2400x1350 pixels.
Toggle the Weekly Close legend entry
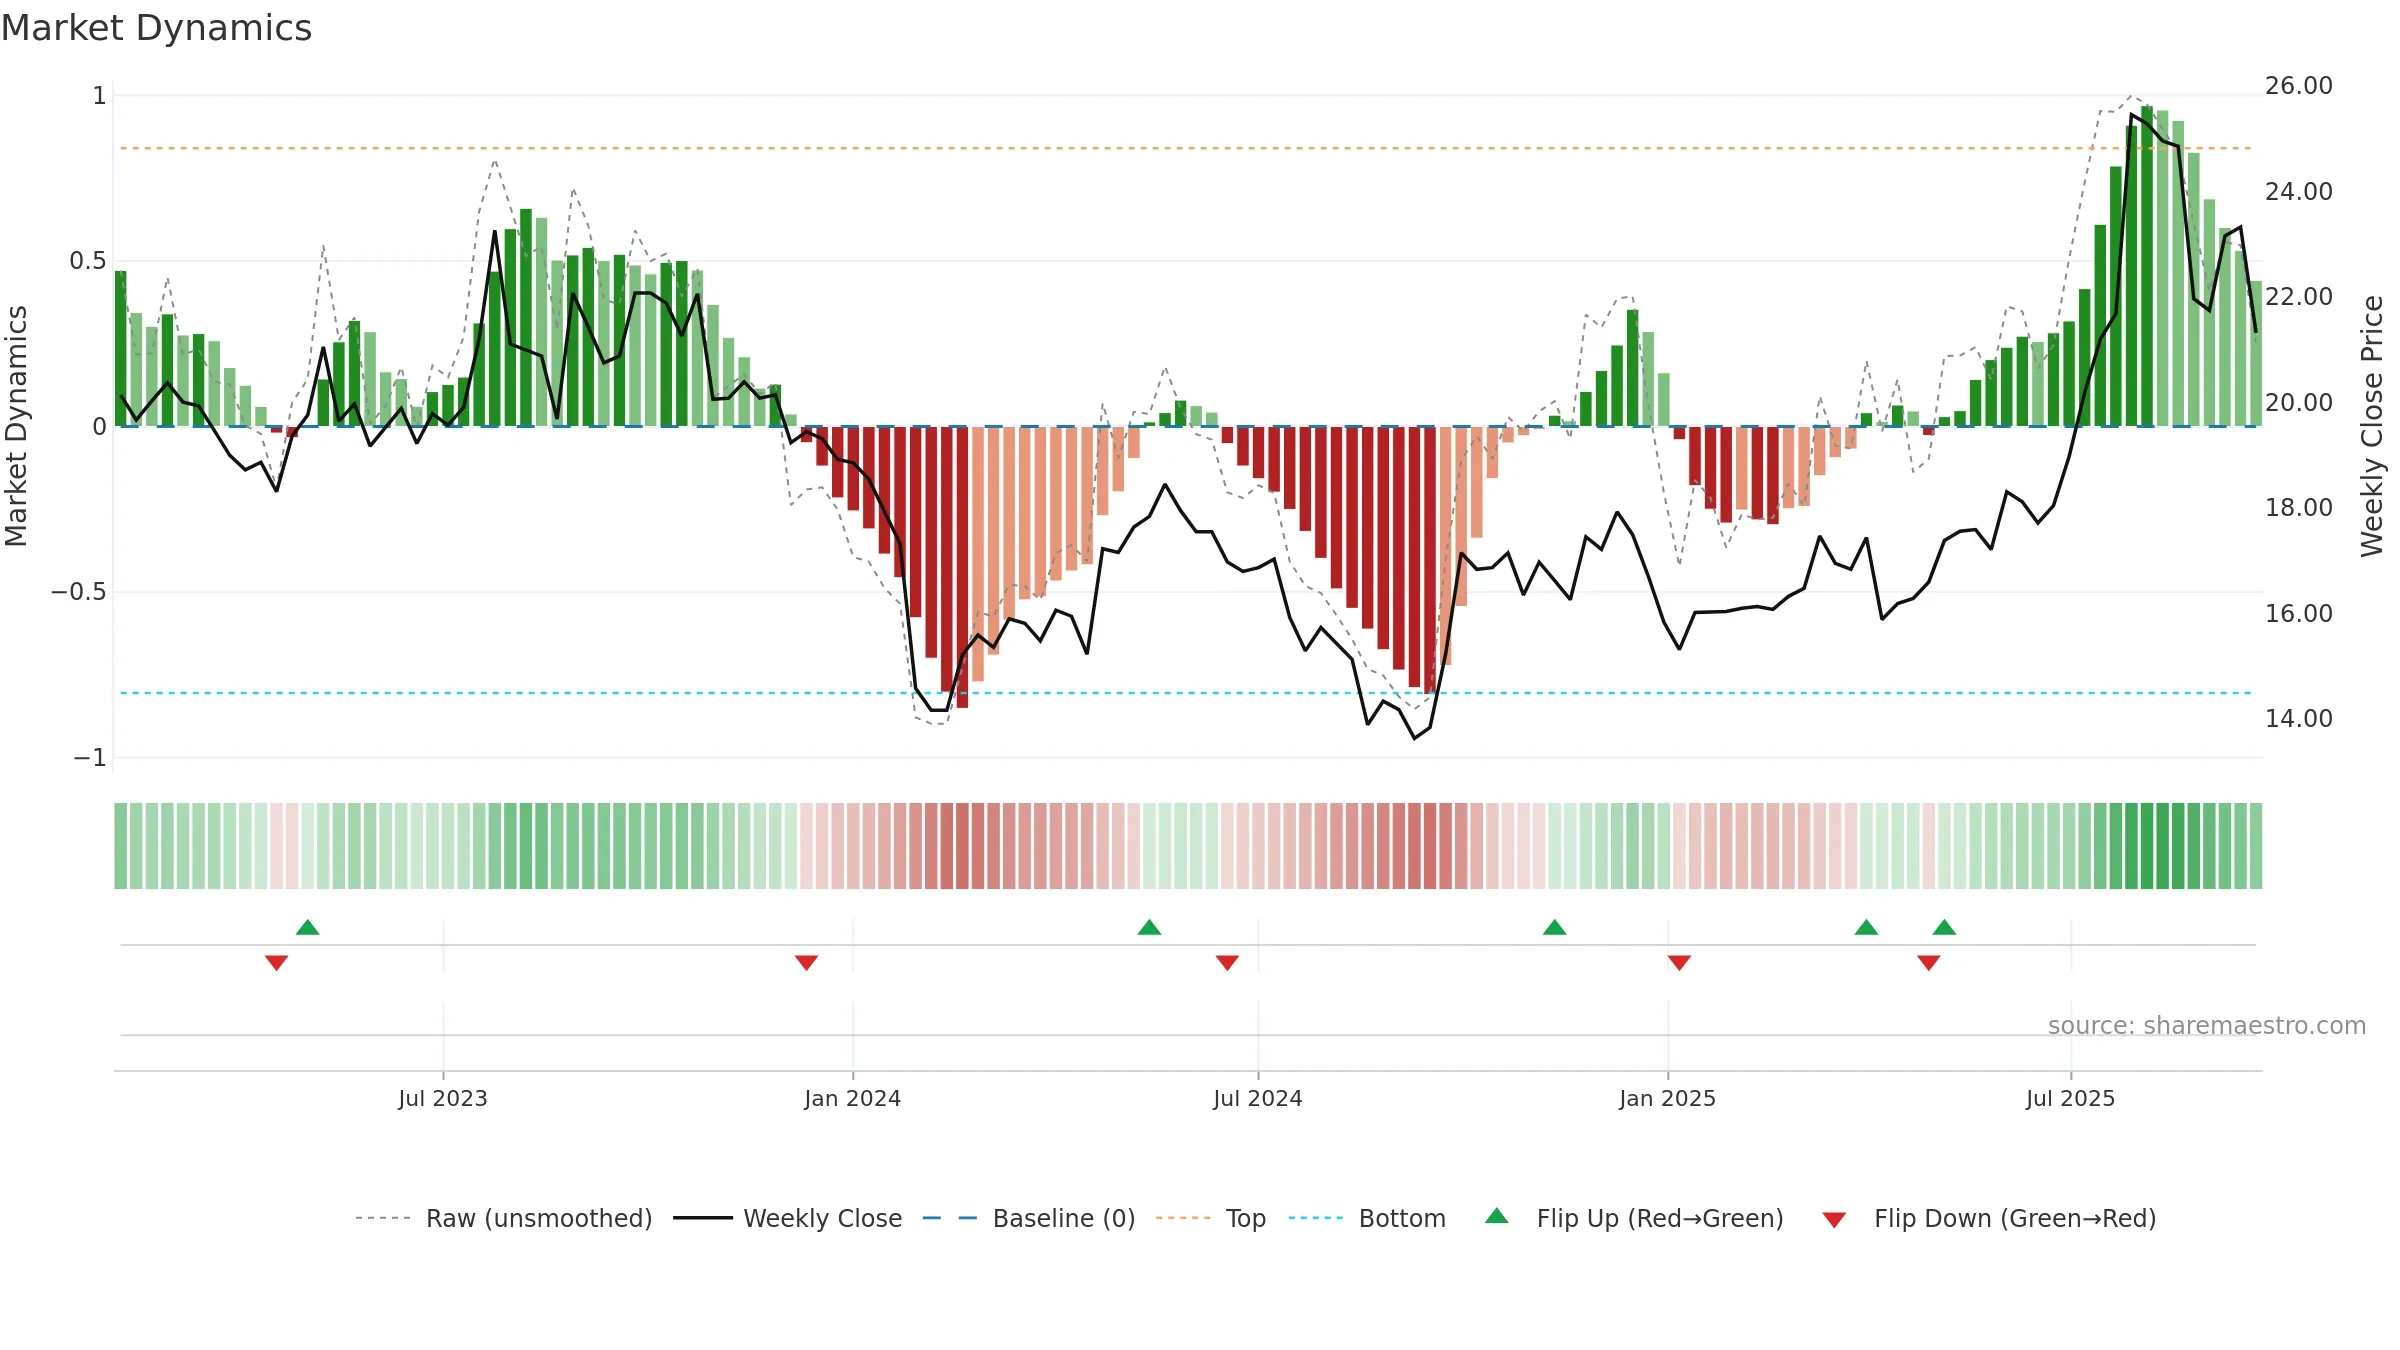pyautogui.click(x=788, y=1218)
